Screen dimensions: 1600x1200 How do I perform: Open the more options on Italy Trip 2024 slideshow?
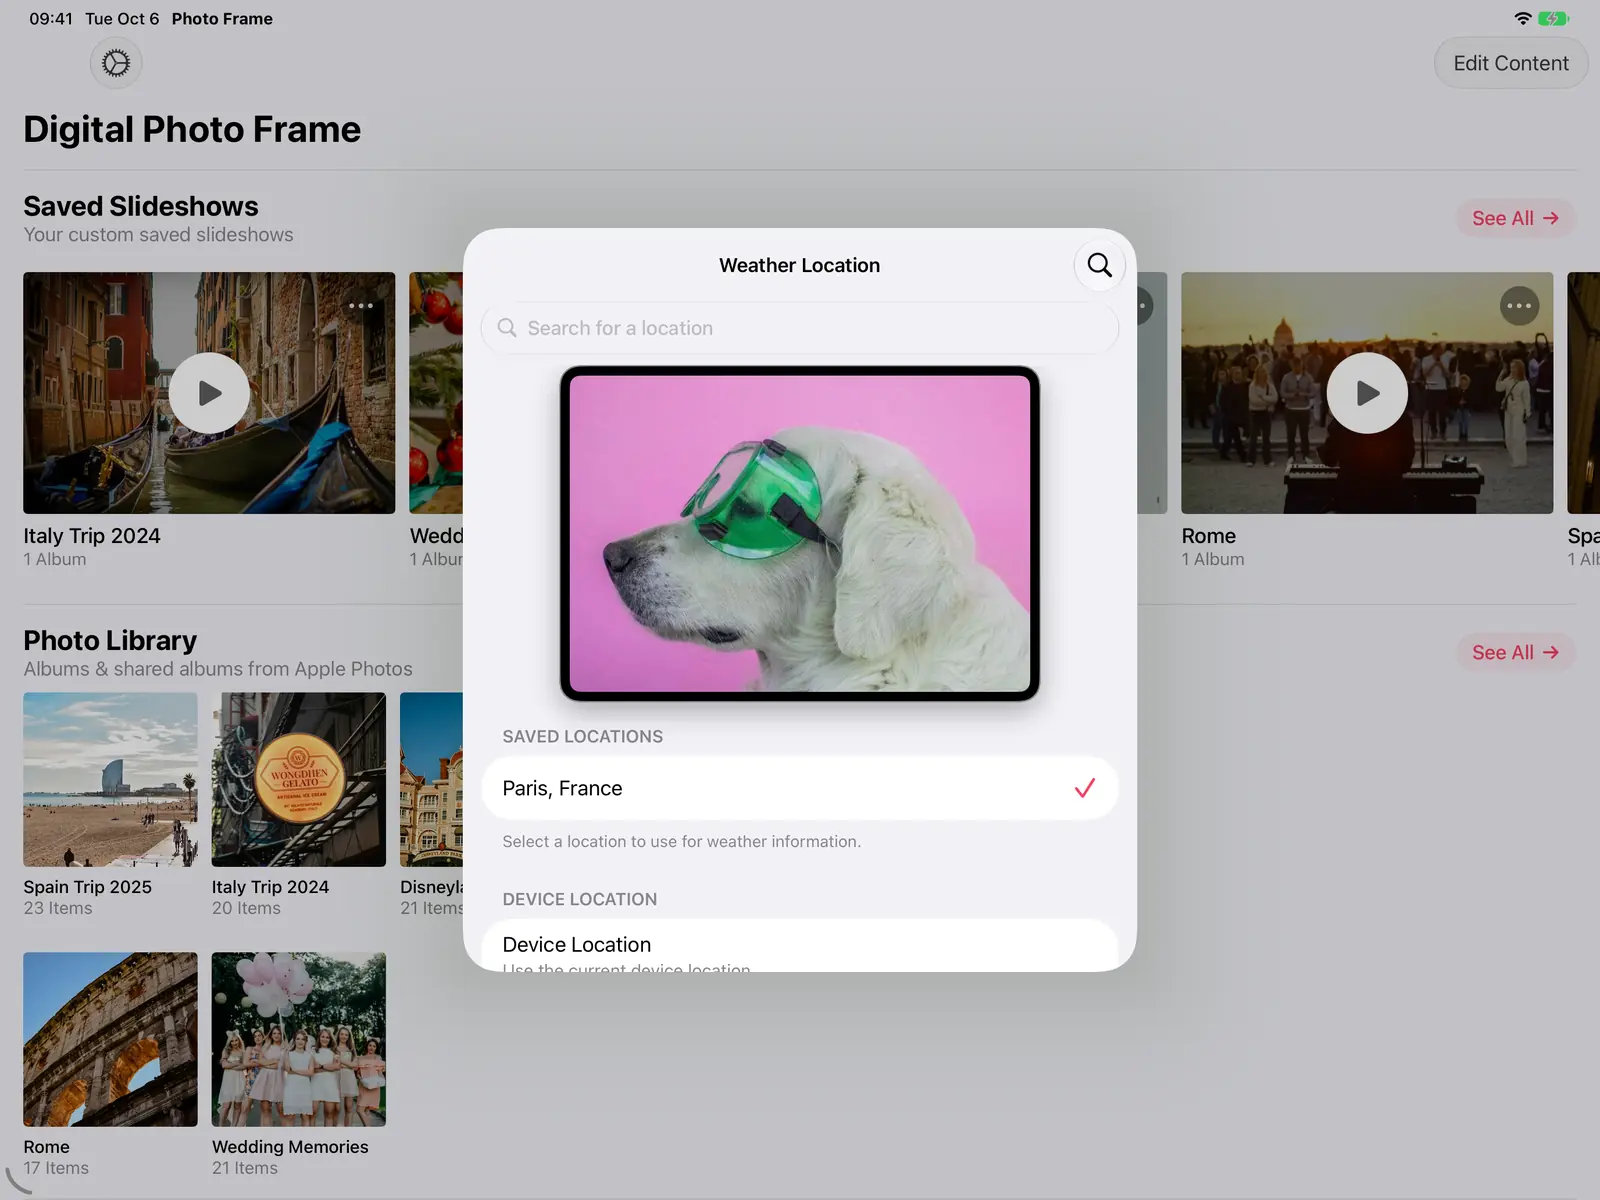361,306
